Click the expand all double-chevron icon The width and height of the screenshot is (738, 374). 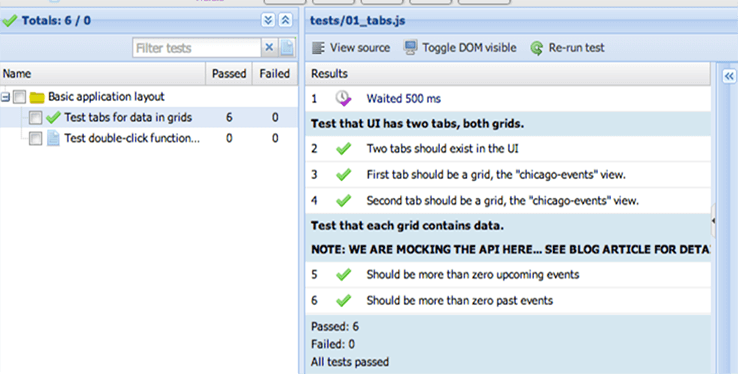pos(268,20)
